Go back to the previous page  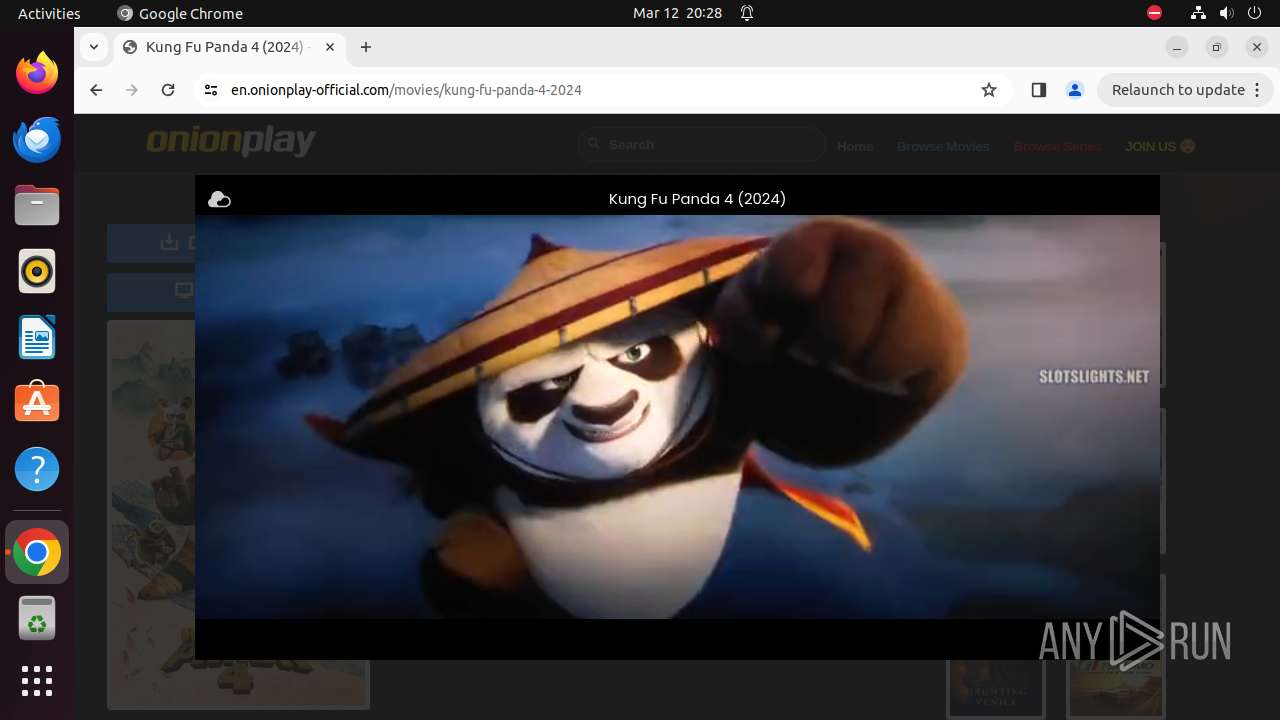point(96,90)
